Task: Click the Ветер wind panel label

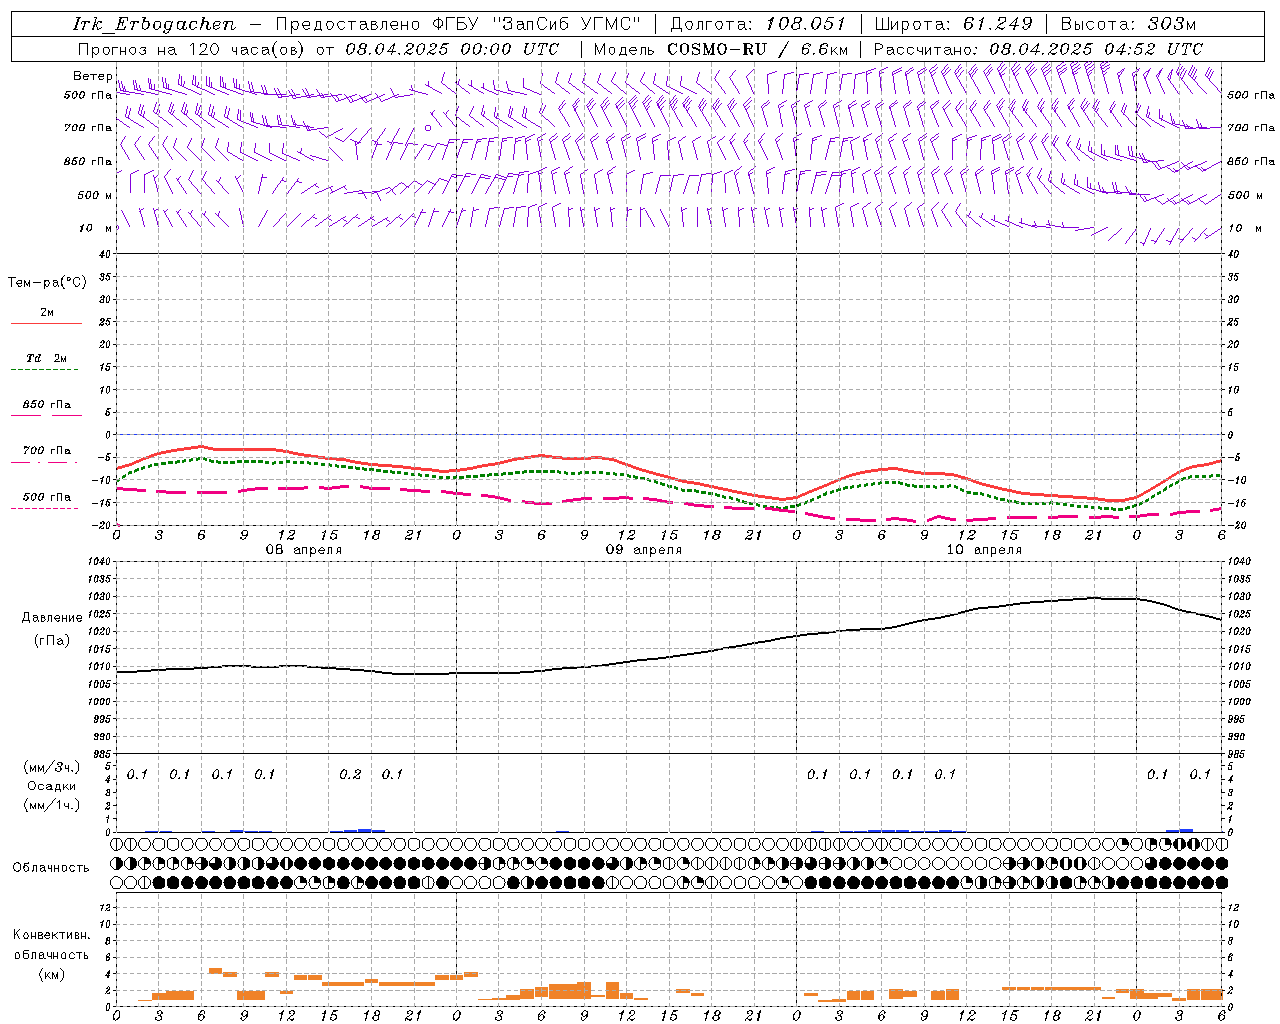Action: pyautogui.click(x=92, y=76)
